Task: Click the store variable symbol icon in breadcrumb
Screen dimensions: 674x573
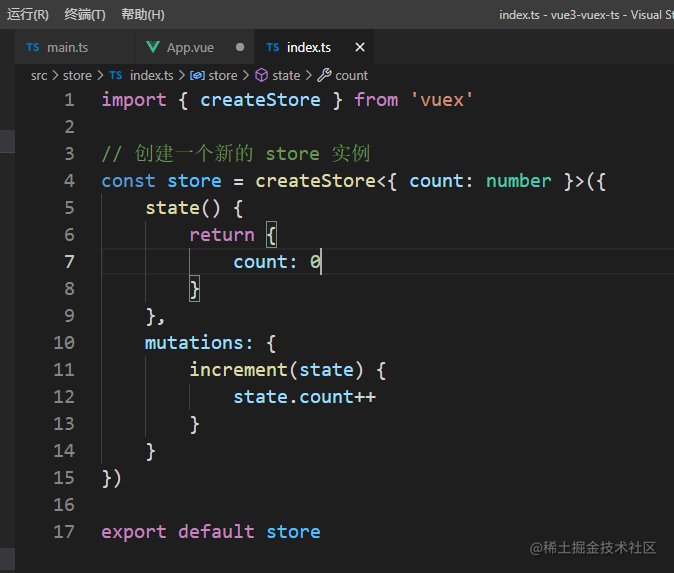Action: point(197,76)
